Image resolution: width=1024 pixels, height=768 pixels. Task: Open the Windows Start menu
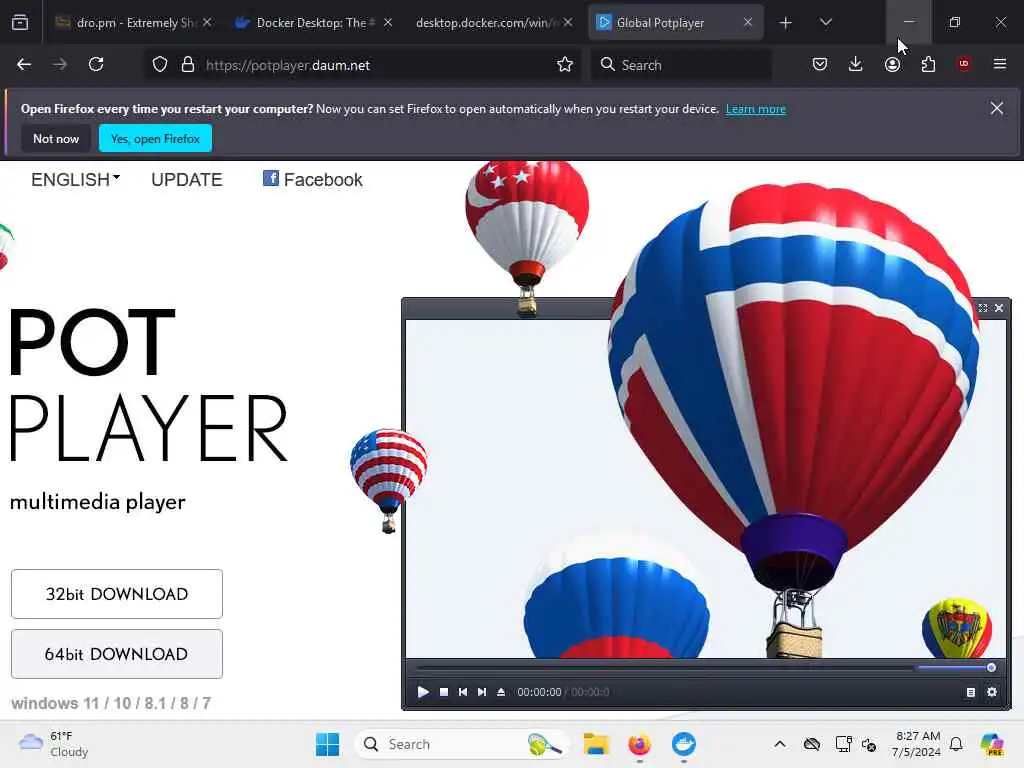tap(327, 744)
